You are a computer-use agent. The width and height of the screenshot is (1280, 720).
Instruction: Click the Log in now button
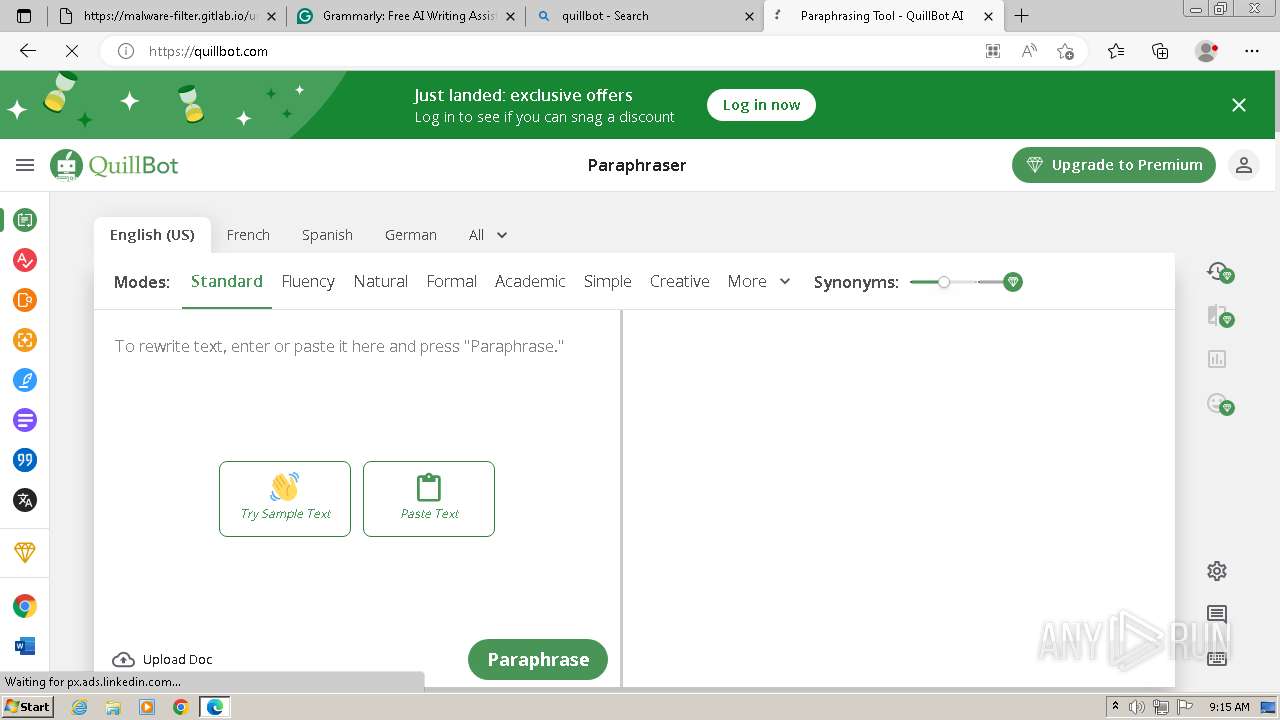(761, 105)
